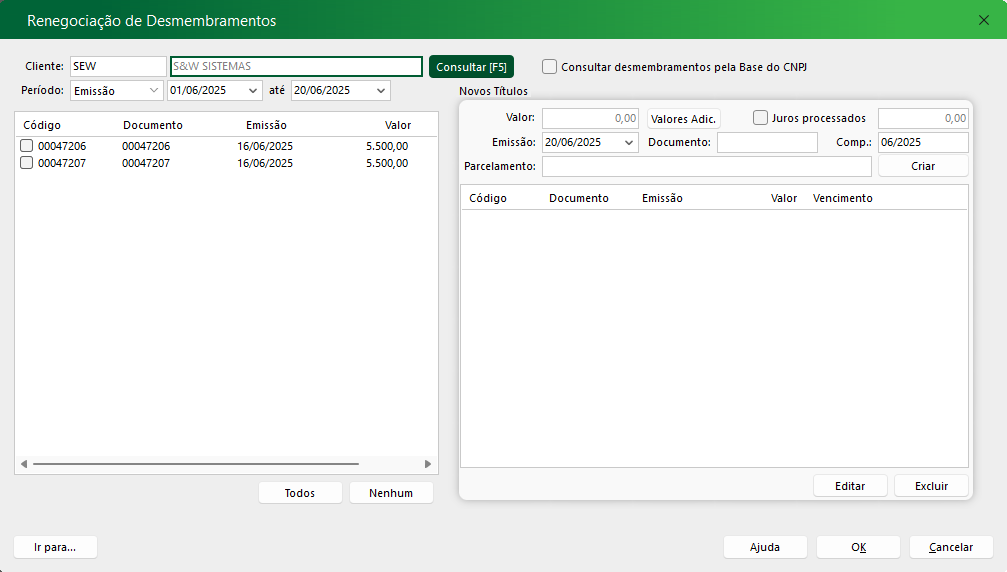
Task: Check the box for título 00047206
Action: click(27, 147)
